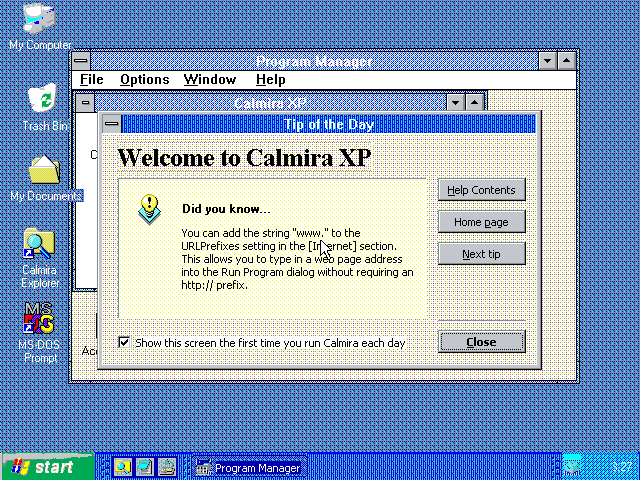Uncheck Show this screen each day checkbox
The image size is (640, 480).
[x=124, y=342]
